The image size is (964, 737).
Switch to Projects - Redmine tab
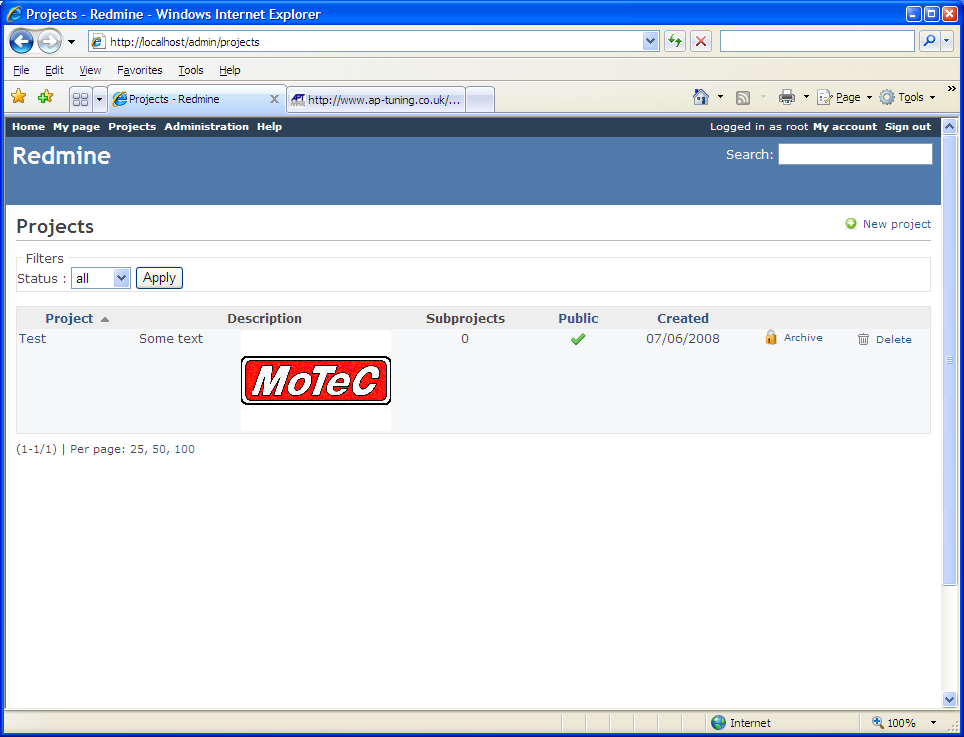click(x=189, y=99)
